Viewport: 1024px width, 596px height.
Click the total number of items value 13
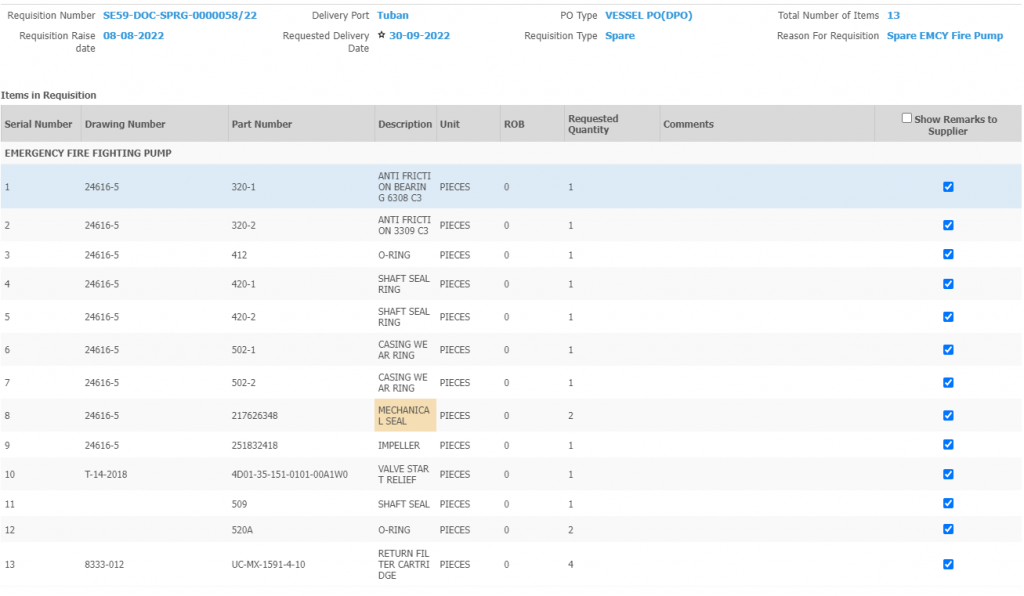point(893,16)
